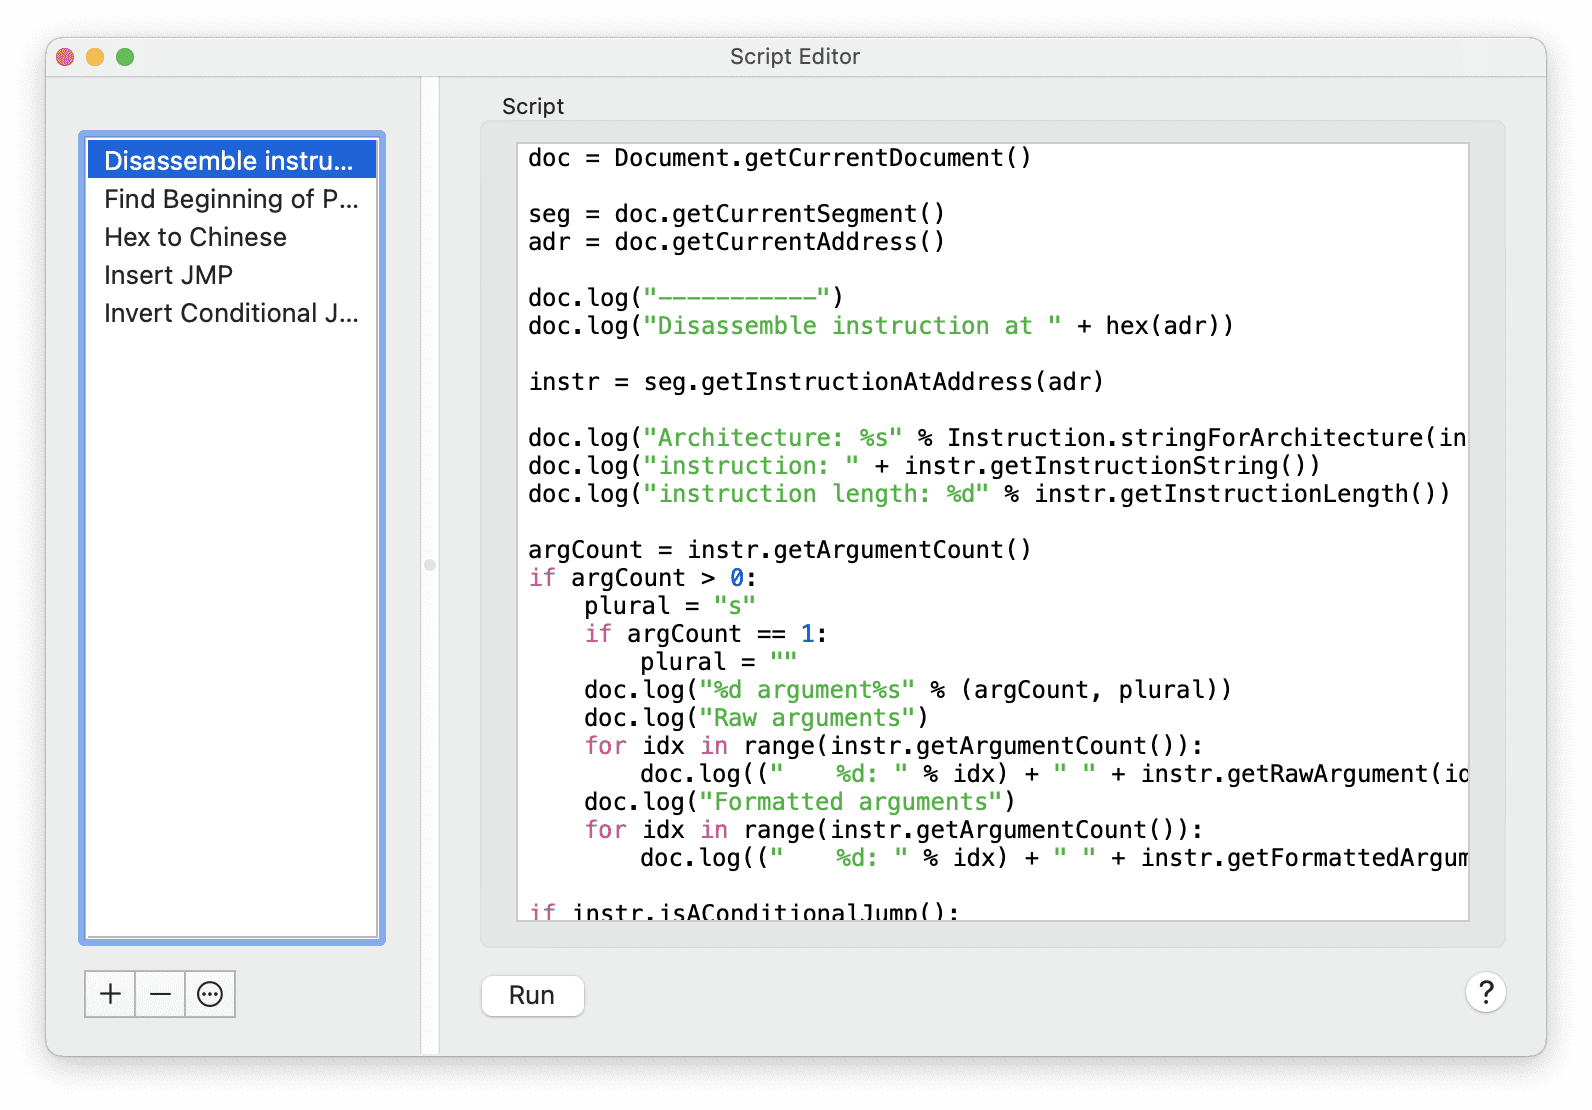This screenshot has width=1592, height=1110.
Task: Click the 'Disassemble instruction at' log line
Action: (x=881, y=326)
